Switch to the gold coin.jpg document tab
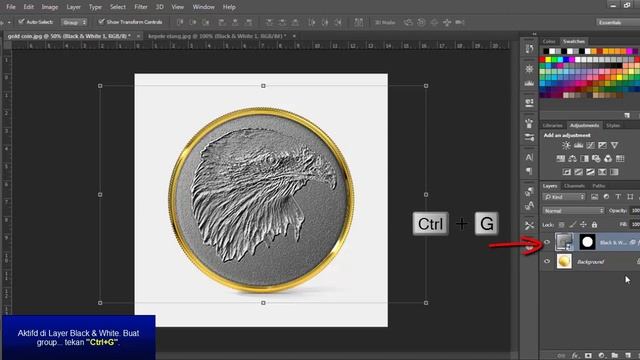Screen dimensions: 640x360 [69, 36]
